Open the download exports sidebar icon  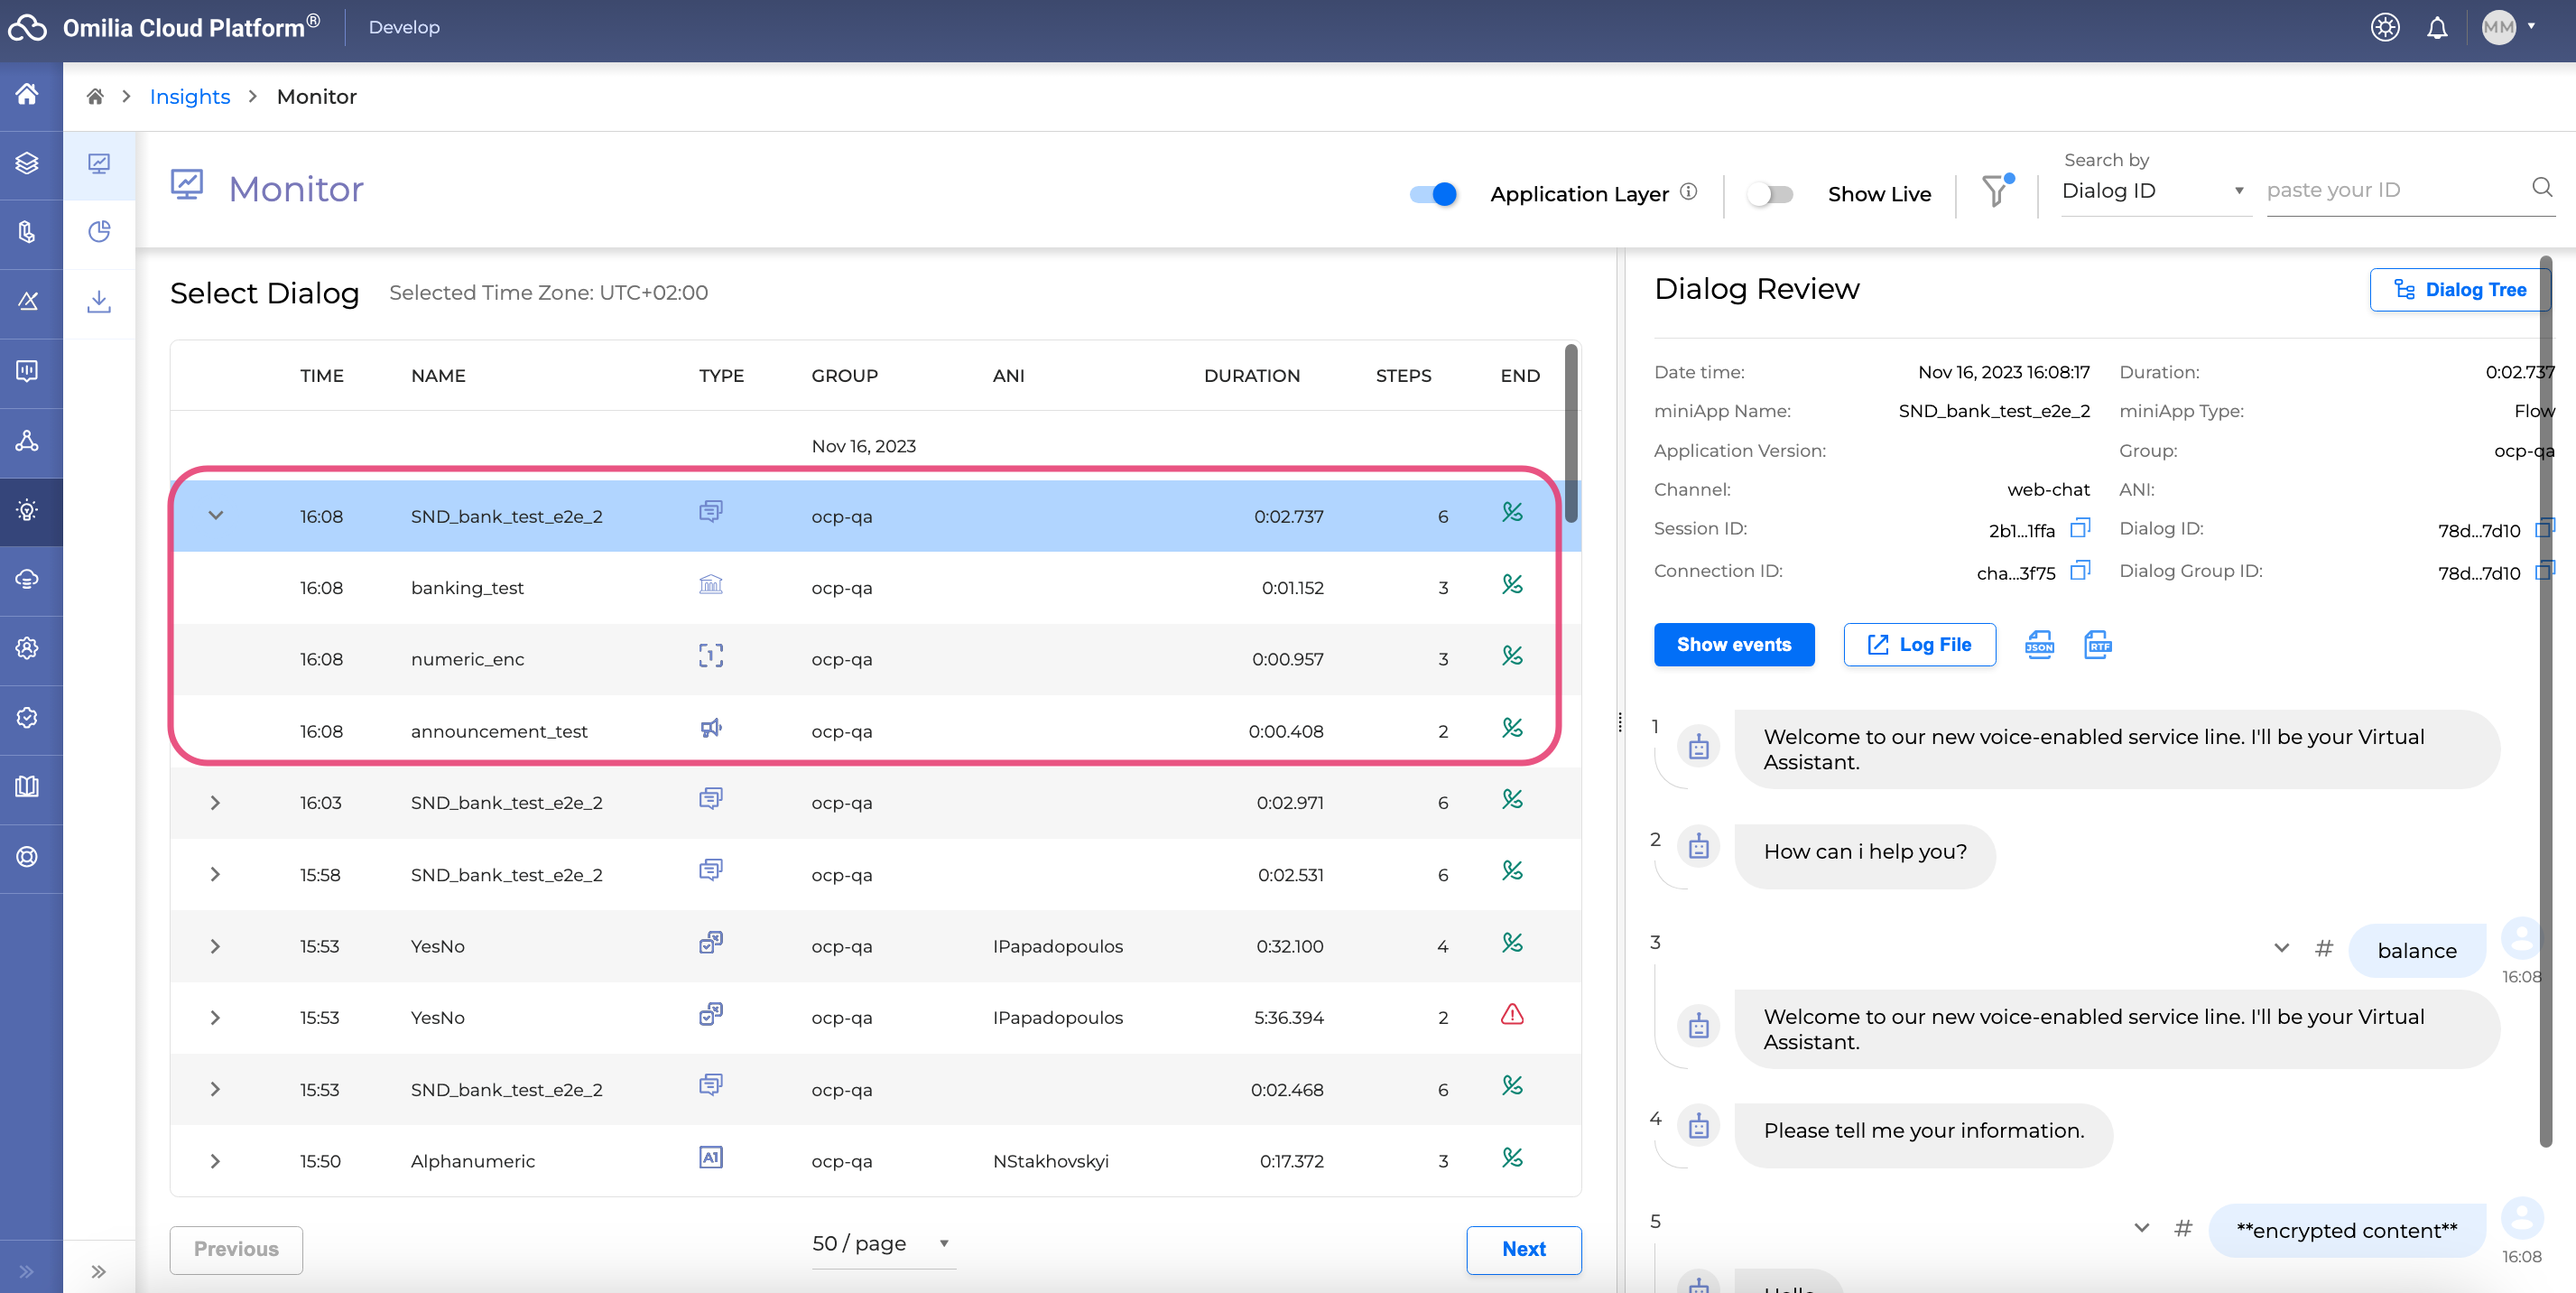point(99,301)
